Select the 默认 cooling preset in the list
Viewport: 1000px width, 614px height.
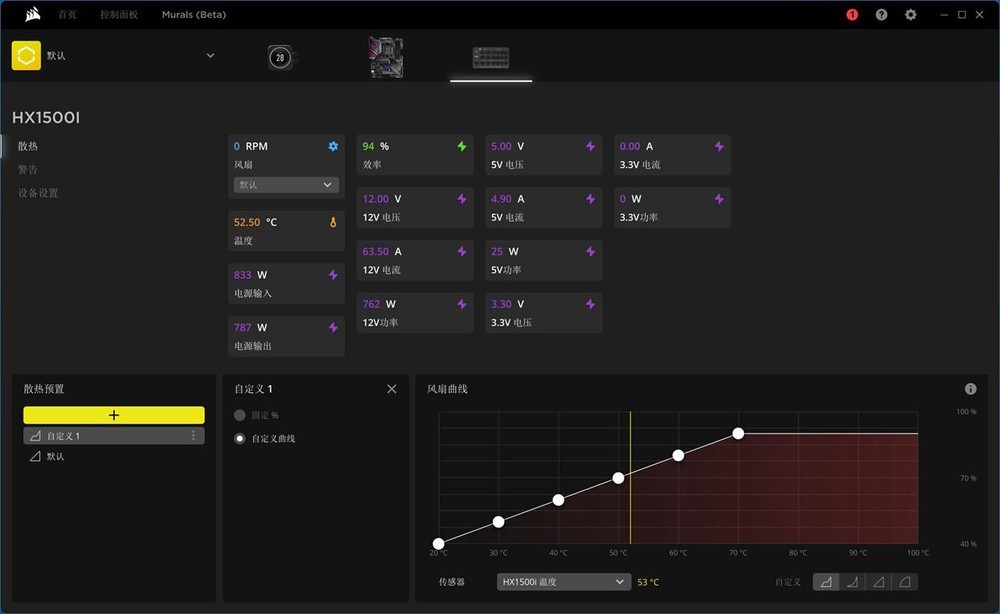pos(114,457)
